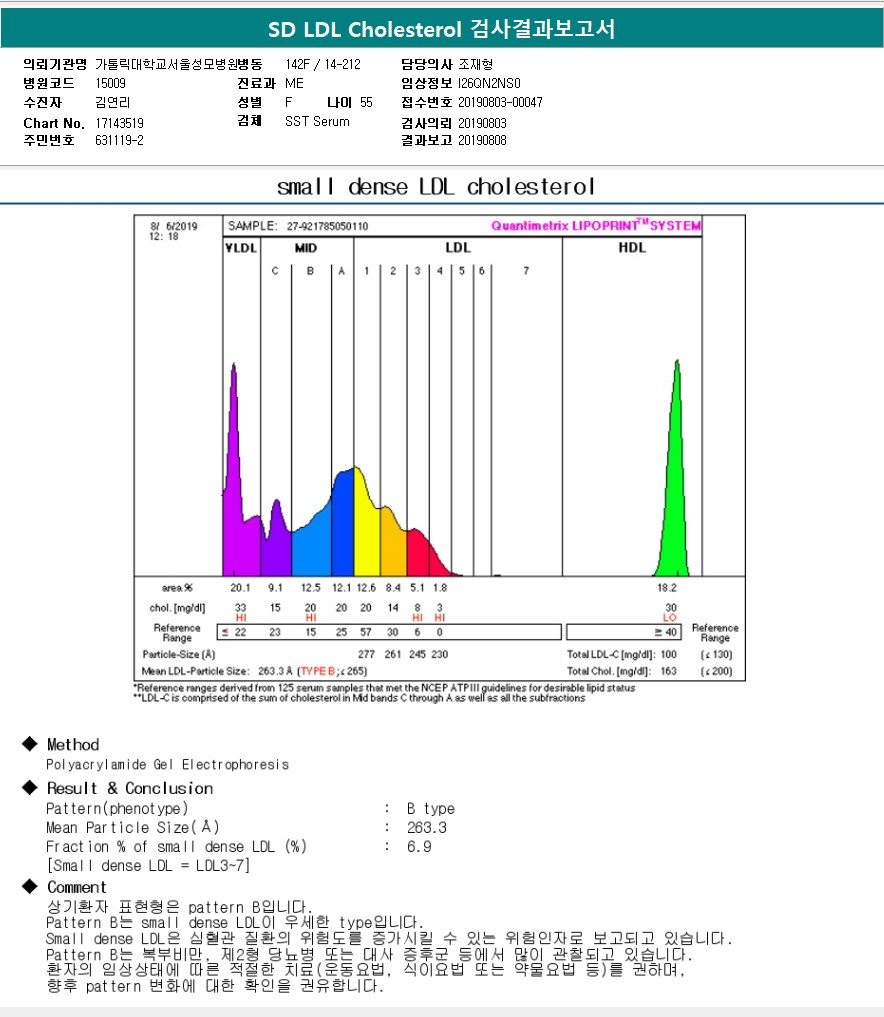The width and height of the screenshot is (884, 1017).
Task: Click the '의뢰기관명' field label
Action: click(55, 64)
